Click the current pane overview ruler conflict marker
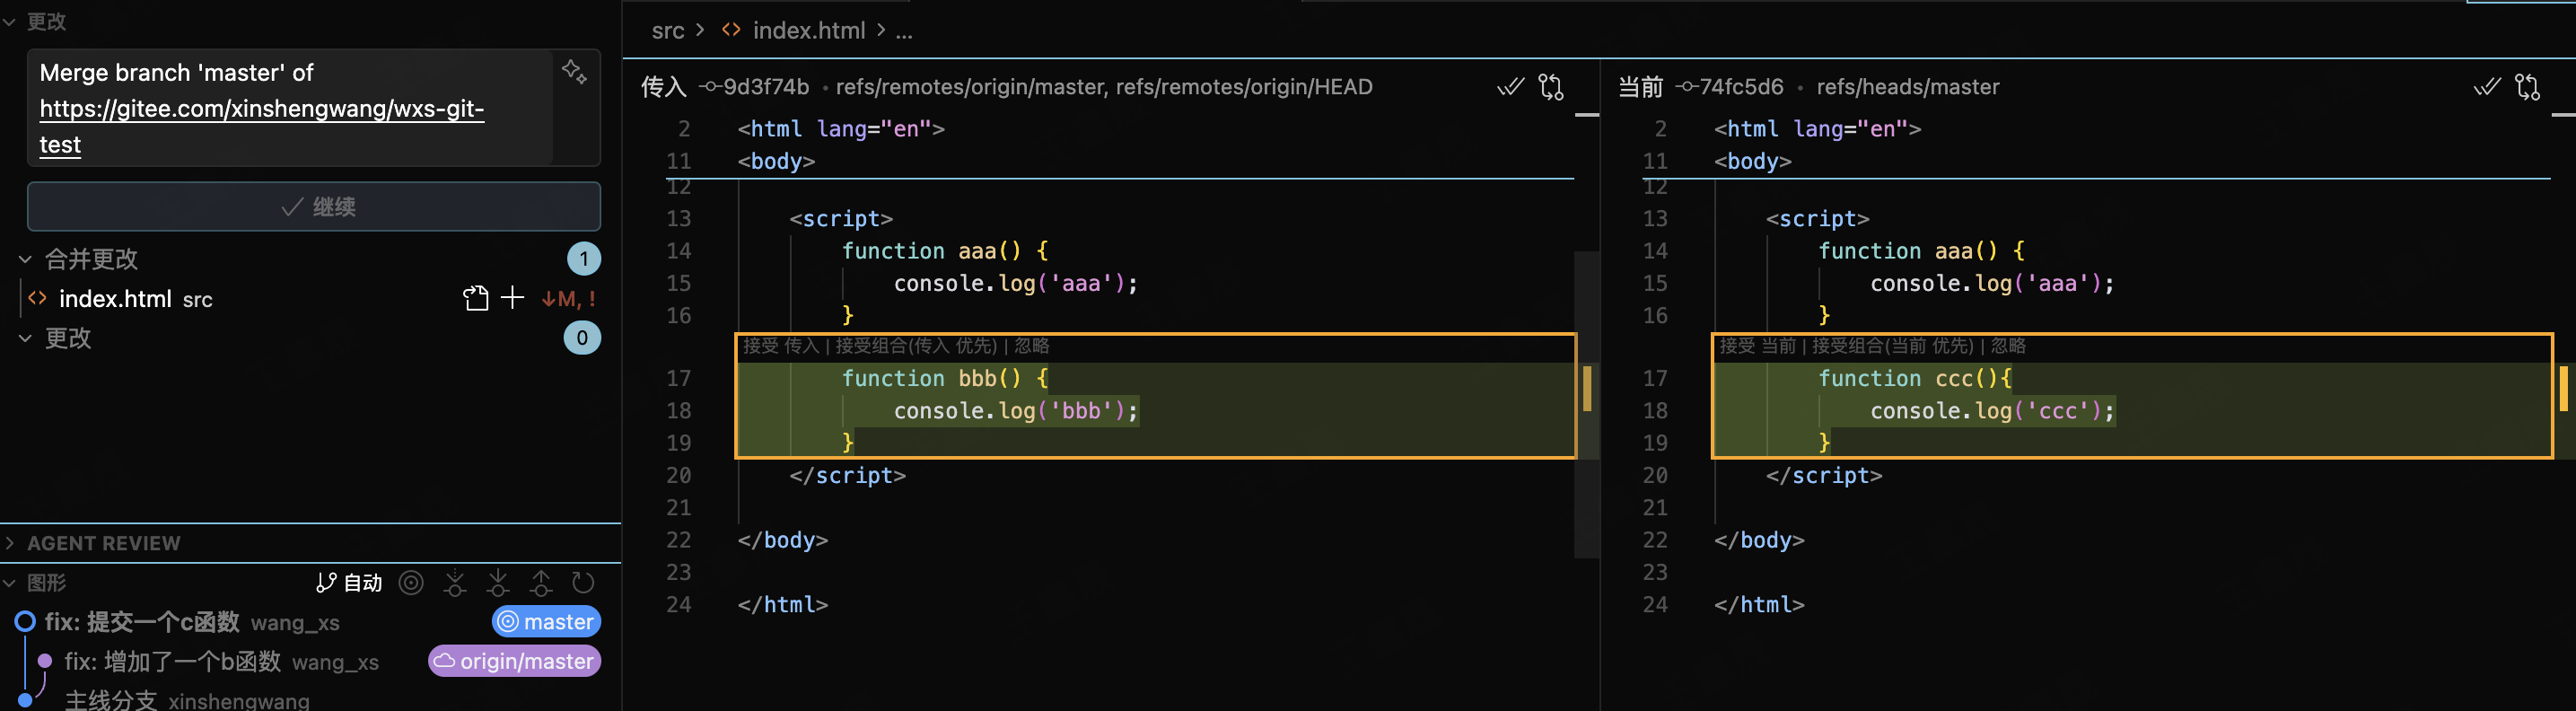Image resolution: width=2576 pixels, height=711 pixels. pyautogui.click(x=2564, y=389)
